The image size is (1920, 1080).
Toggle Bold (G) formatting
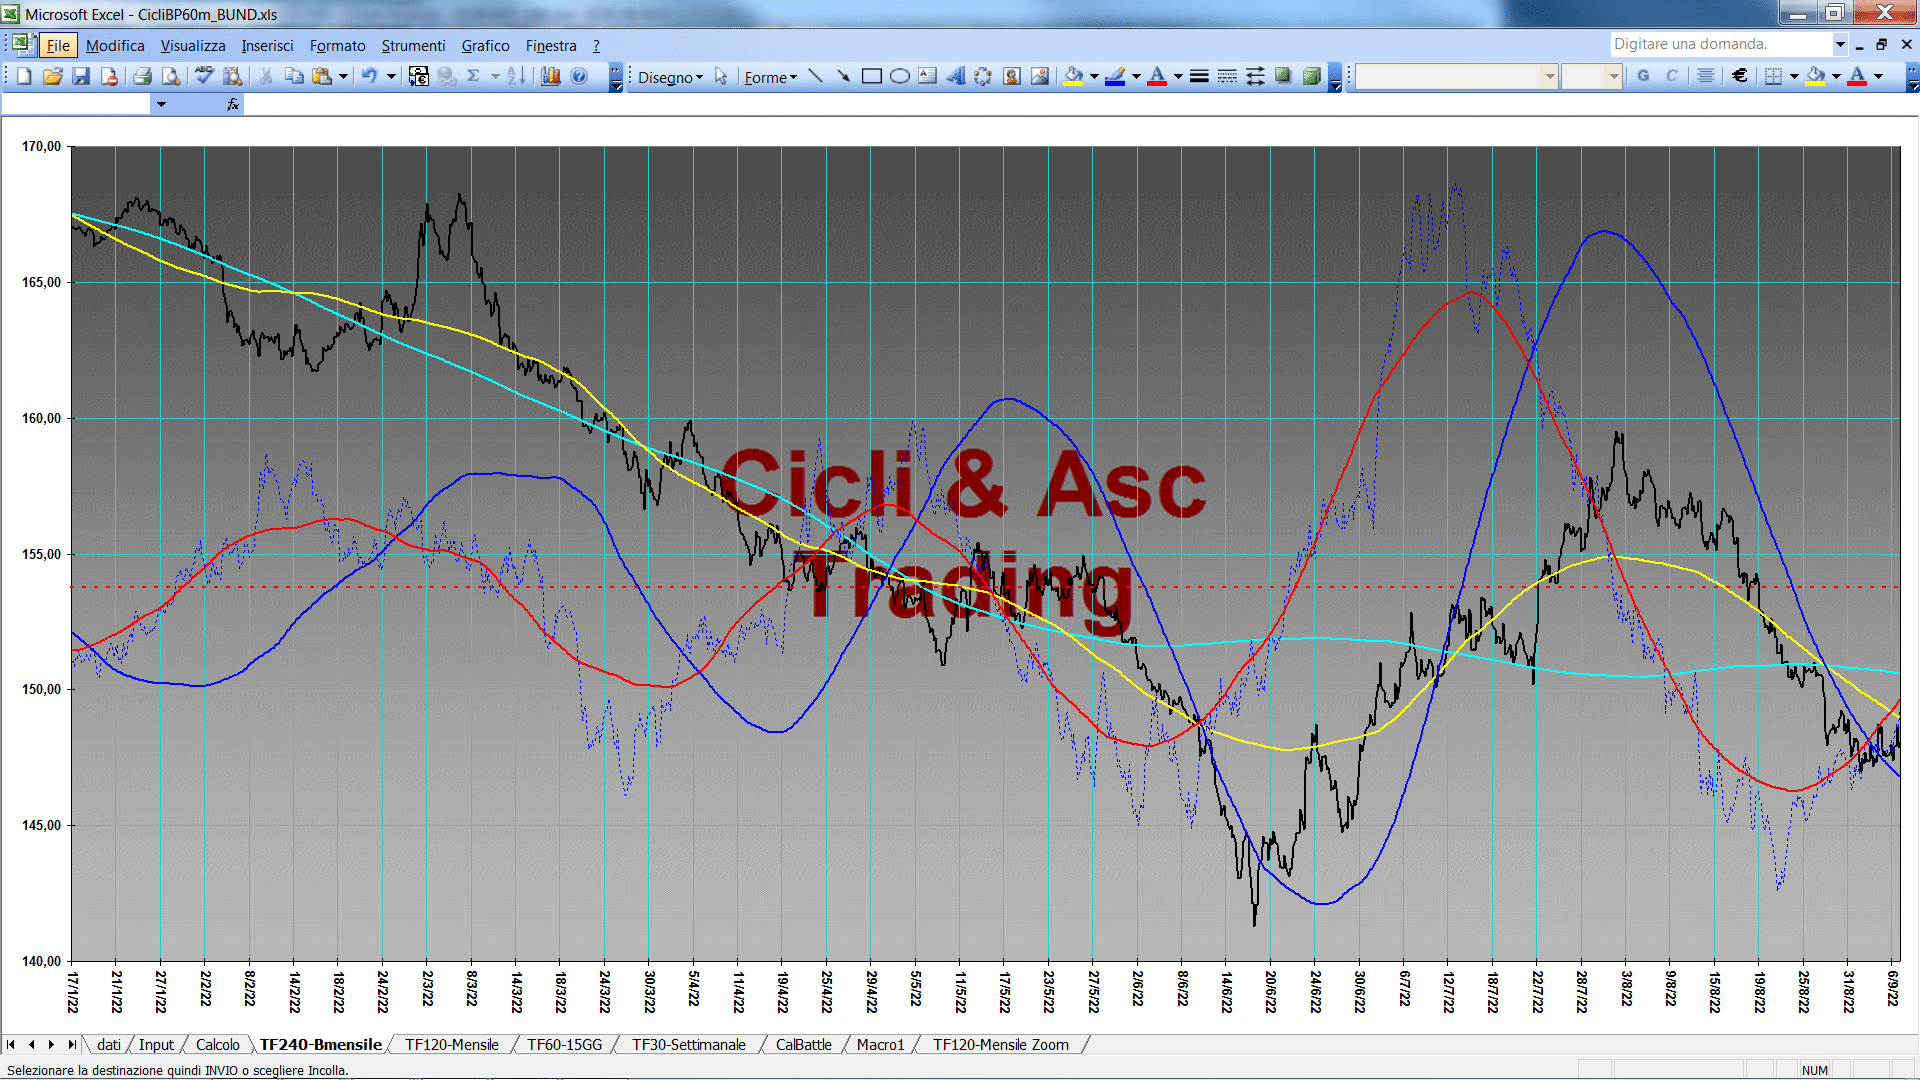click(1643, 76)
